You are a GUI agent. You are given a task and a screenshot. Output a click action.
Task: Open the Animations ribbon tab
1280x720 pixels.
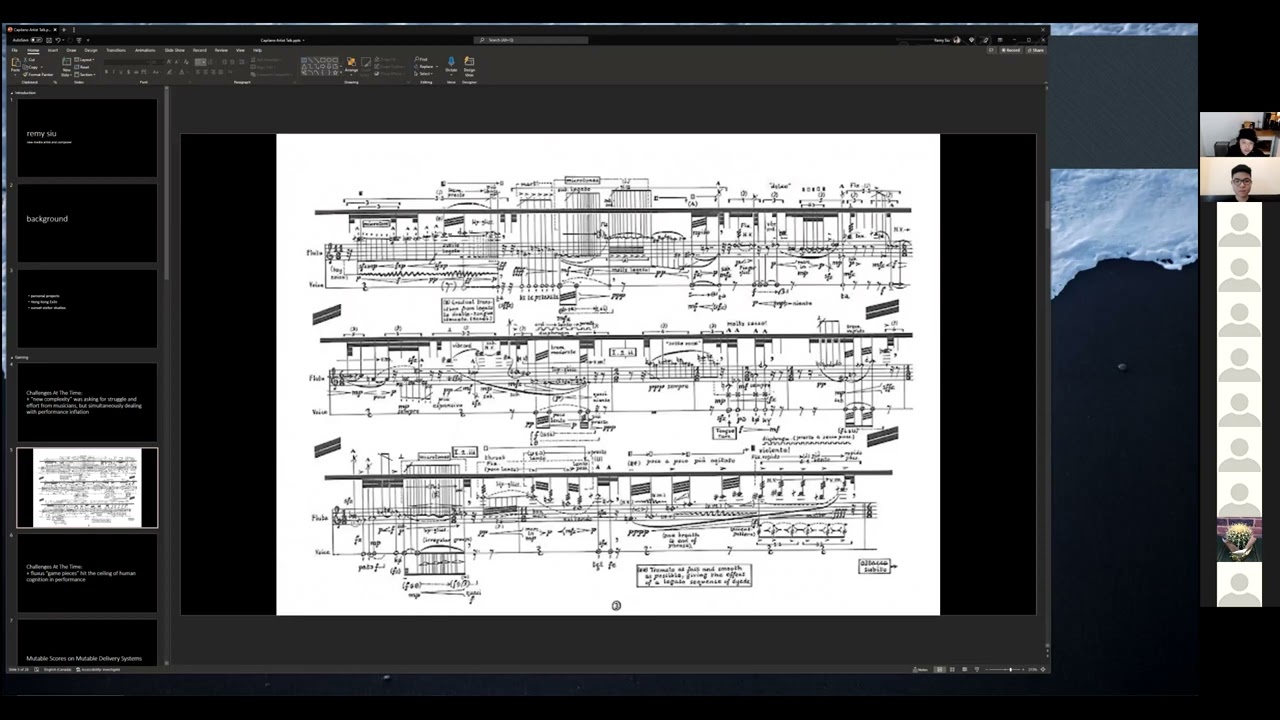tap(145, 50)
